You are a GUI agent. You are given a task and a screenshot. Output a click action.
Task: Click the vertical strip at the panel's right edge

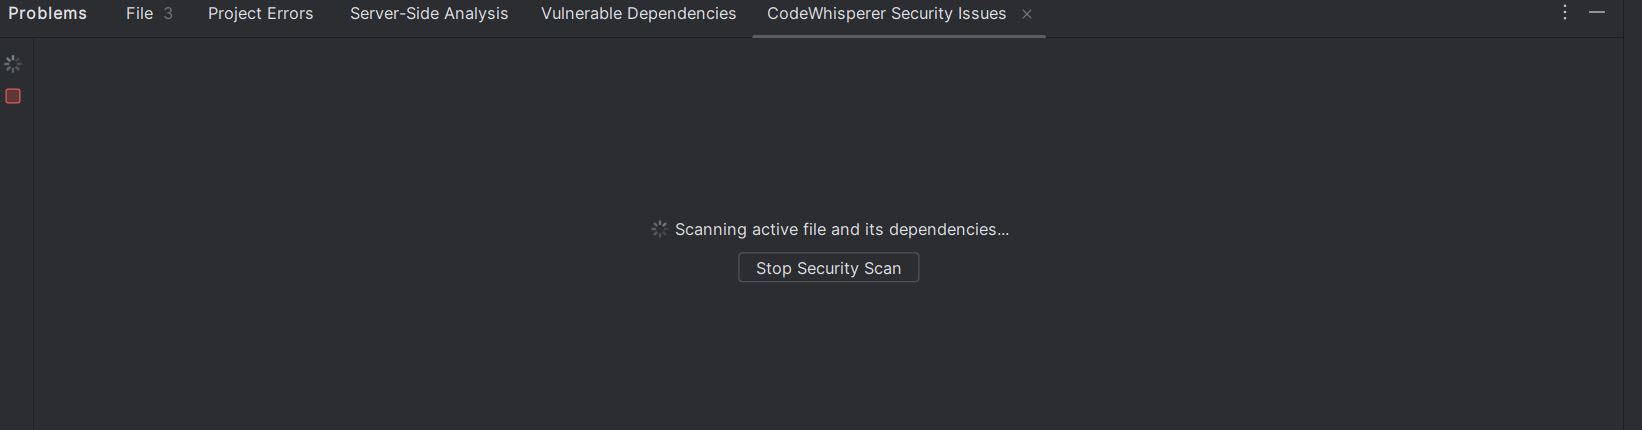click(x=1632, y=230)
